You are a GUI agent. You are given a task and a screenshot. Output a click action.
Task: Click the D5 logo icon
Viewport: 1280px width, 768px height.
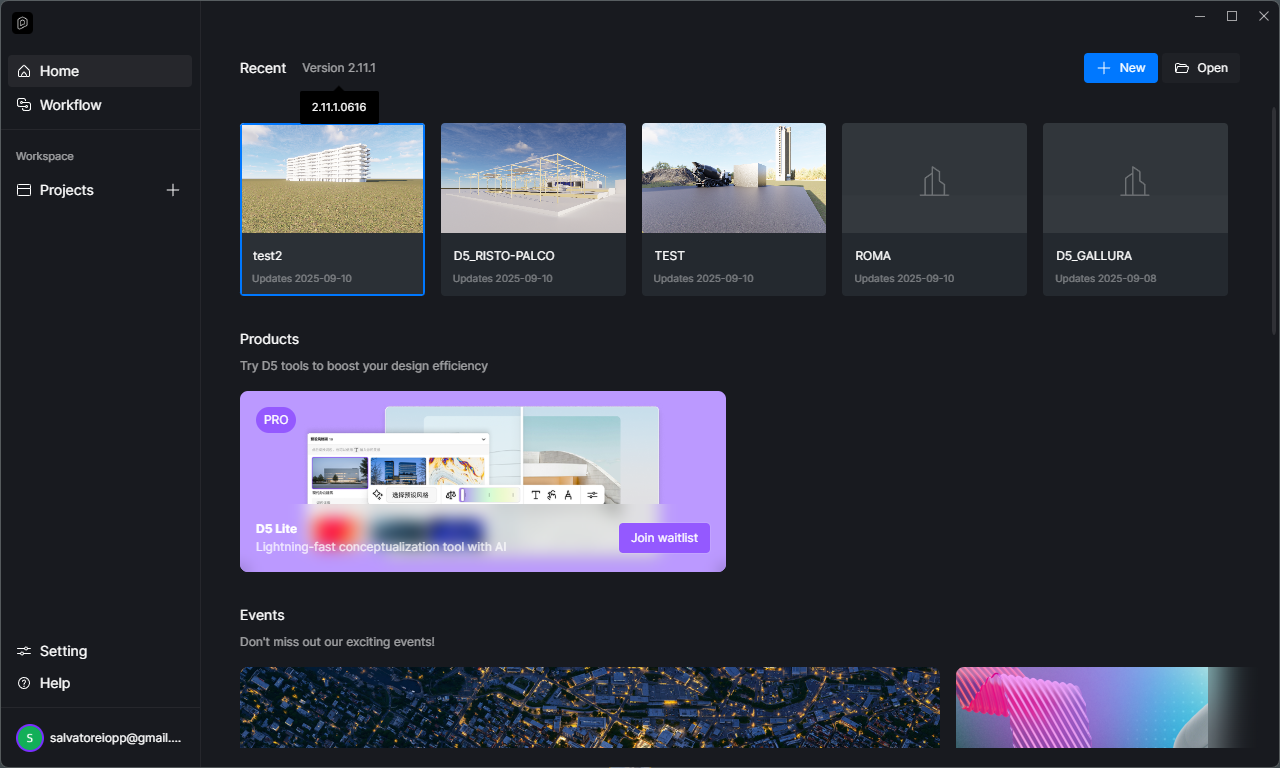point(22,23)
